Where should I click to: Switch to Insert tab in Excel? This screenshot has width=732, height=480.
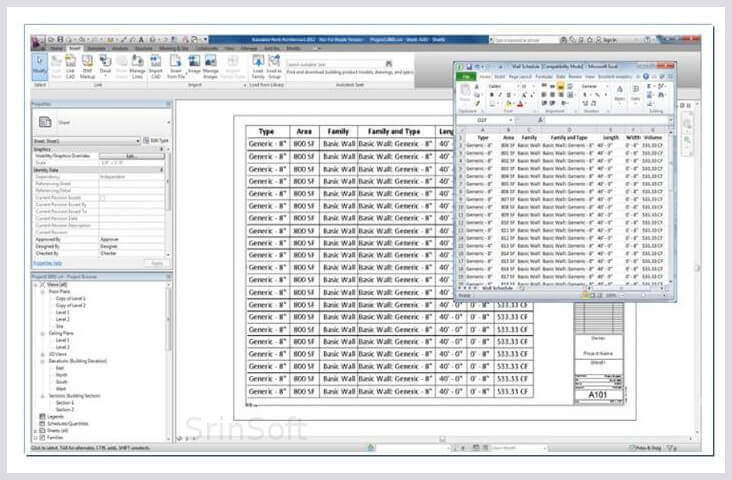pos(500,76)
